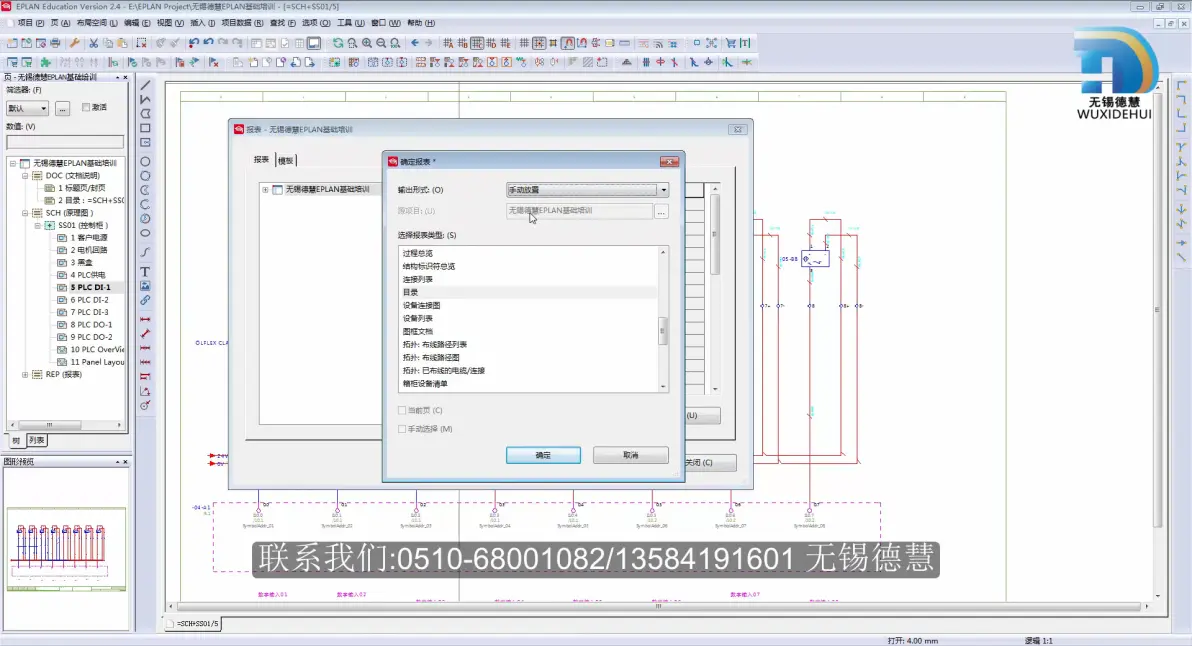Open the 工具 (U) menu

coord(350,23)
